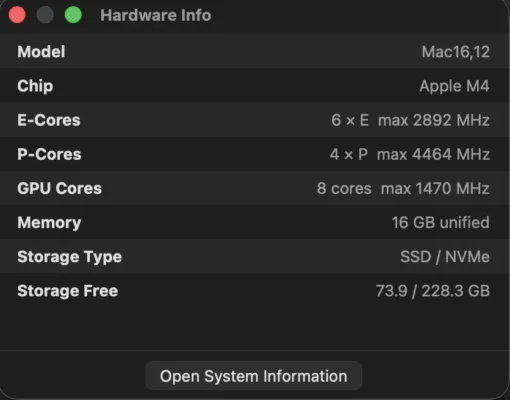The height and width of the screenshot is (400, 510).
Task: Select the P-Cores label
Action: [x=49, y=154]
